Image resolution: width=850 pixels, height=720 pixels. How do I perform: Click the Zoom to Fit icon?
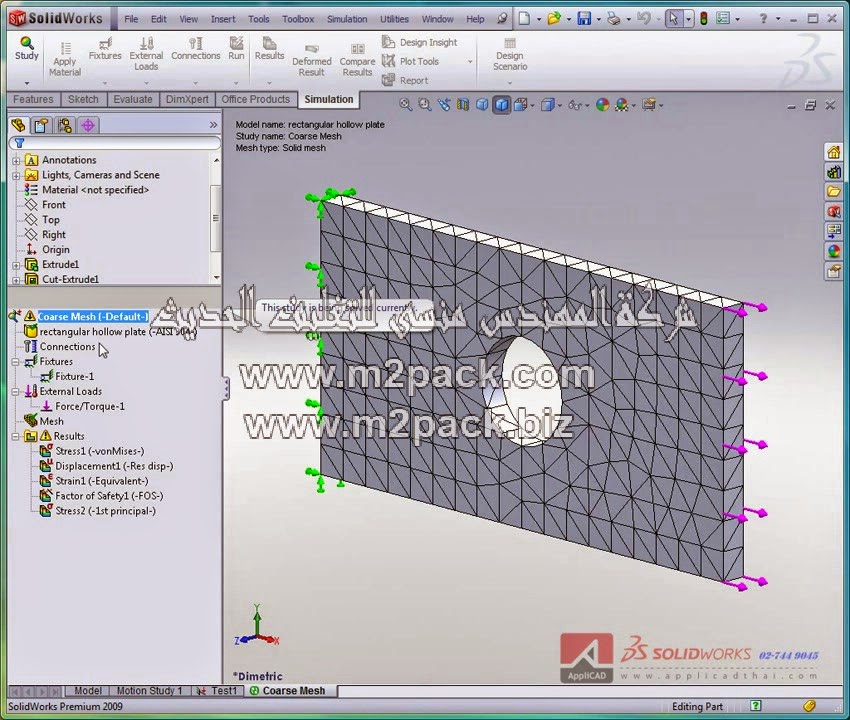(x=405, y=105)
